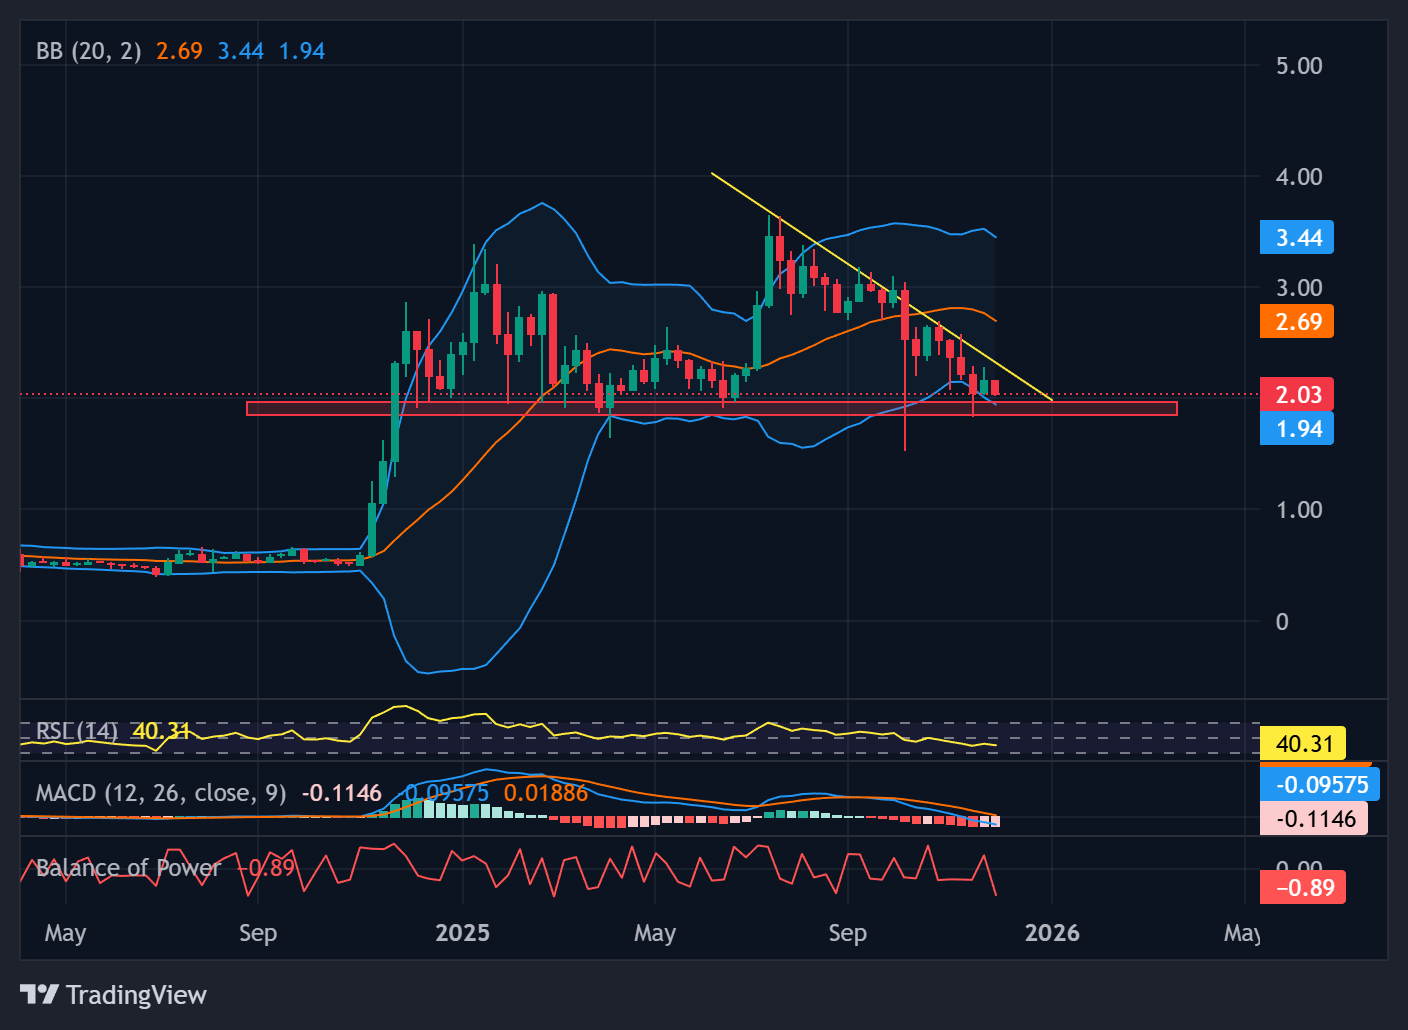
Task: Click the MACD value -0.1146 label
Action: tap(1318, 819)
